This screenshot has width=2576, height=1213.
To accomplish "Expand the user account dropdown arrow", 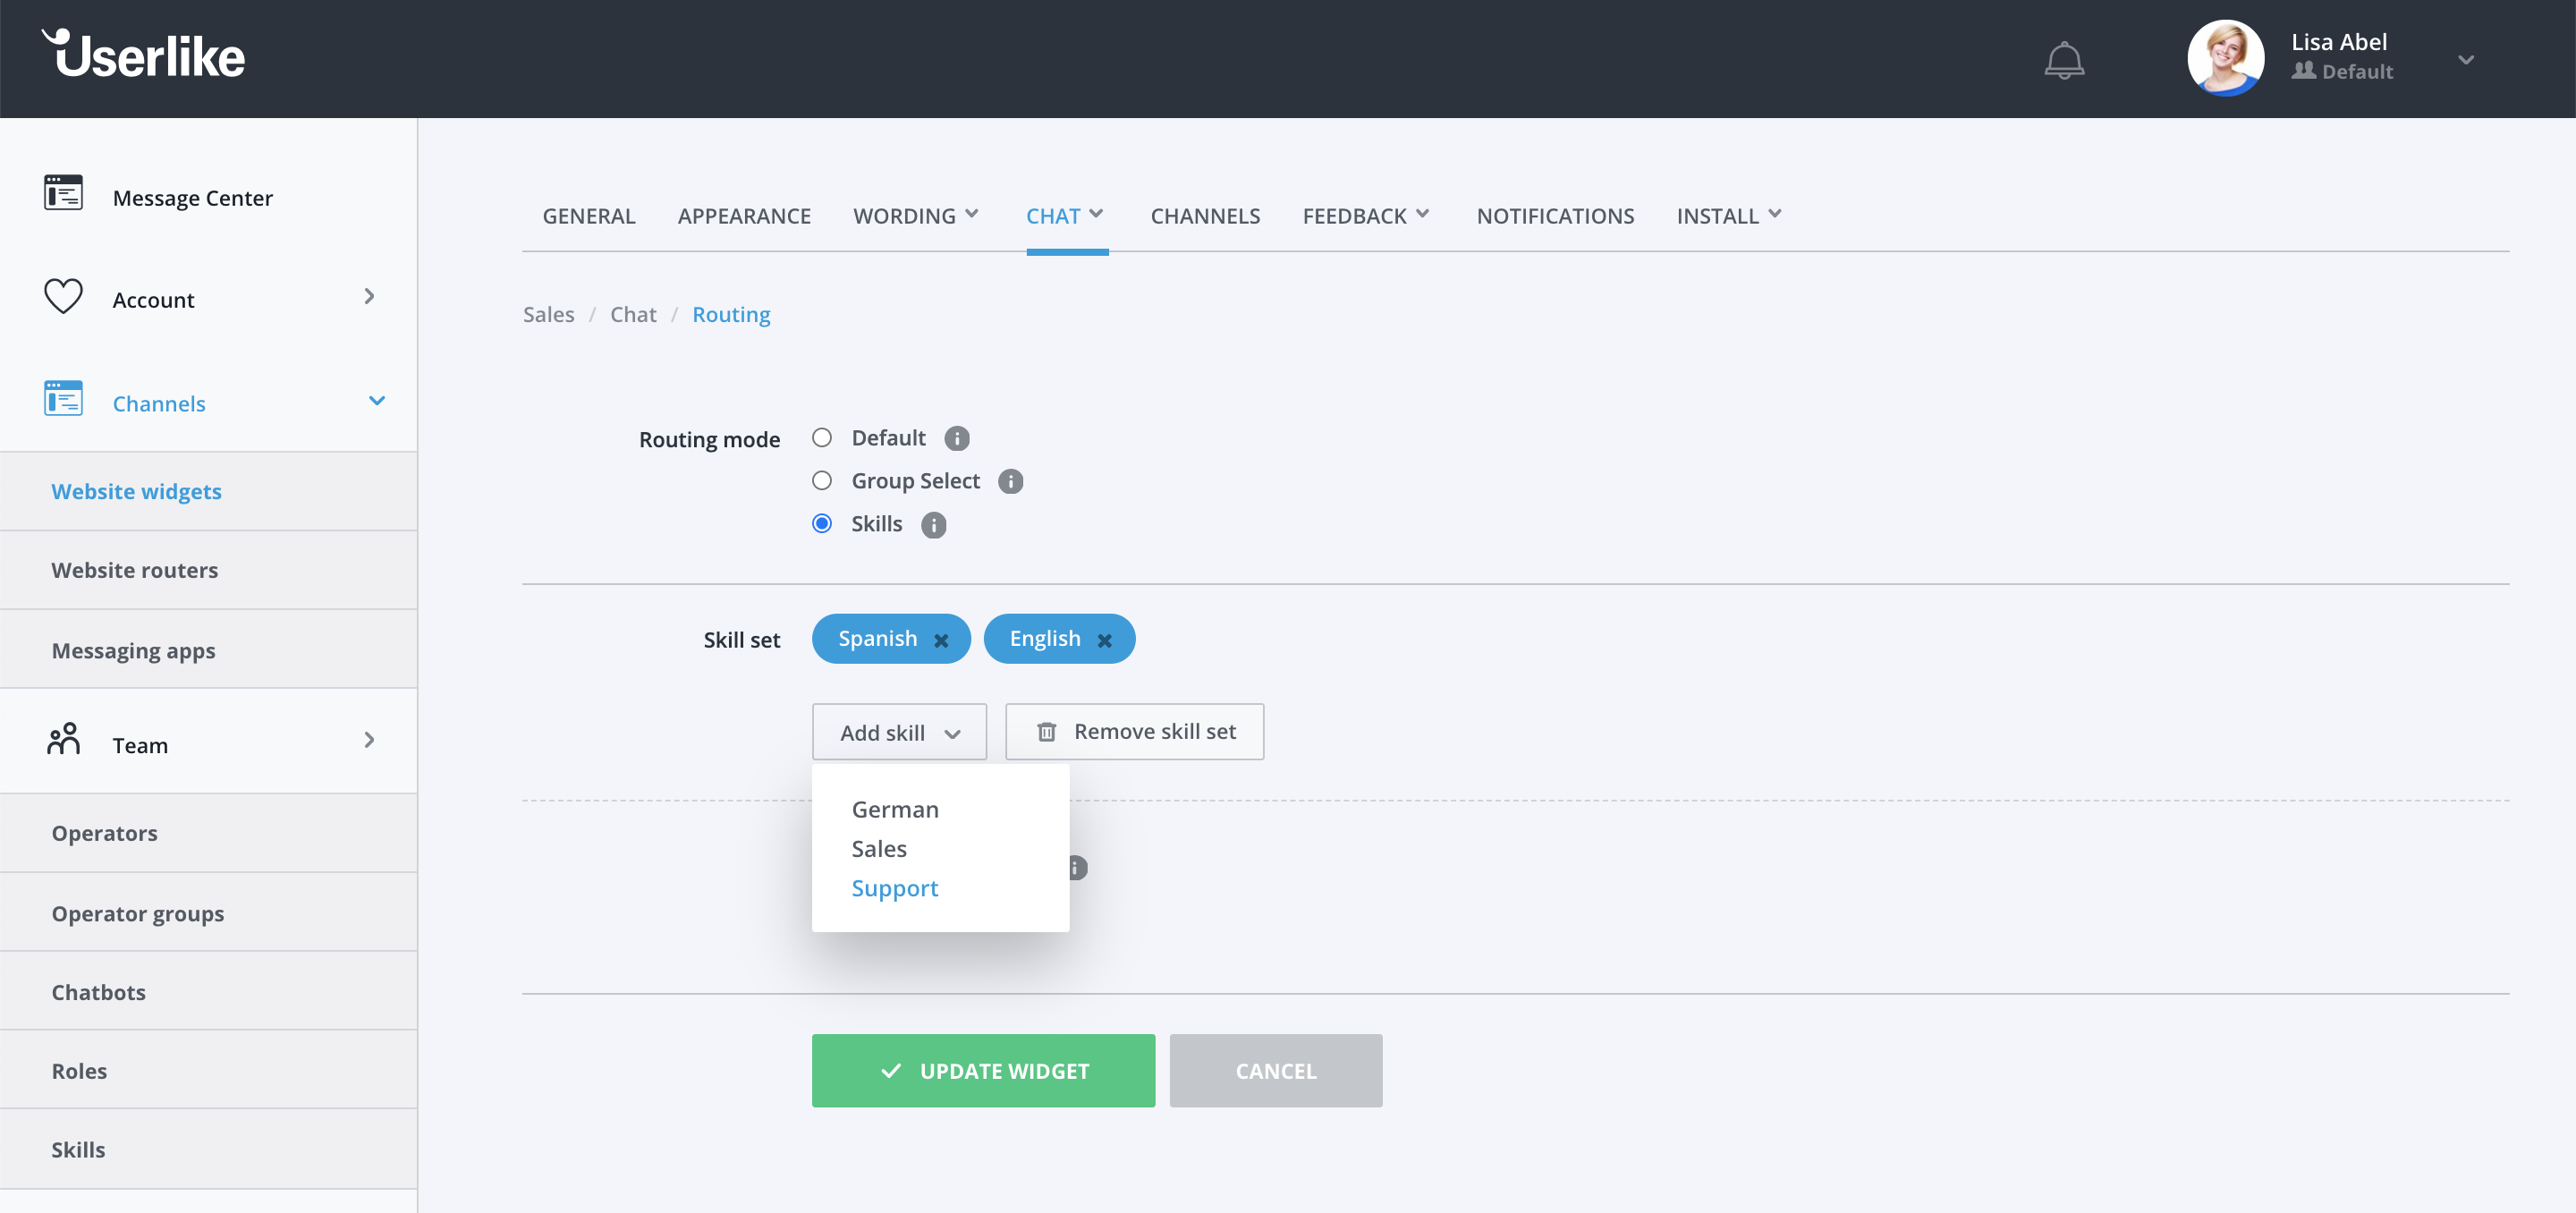I will (x=2466, y=60).
